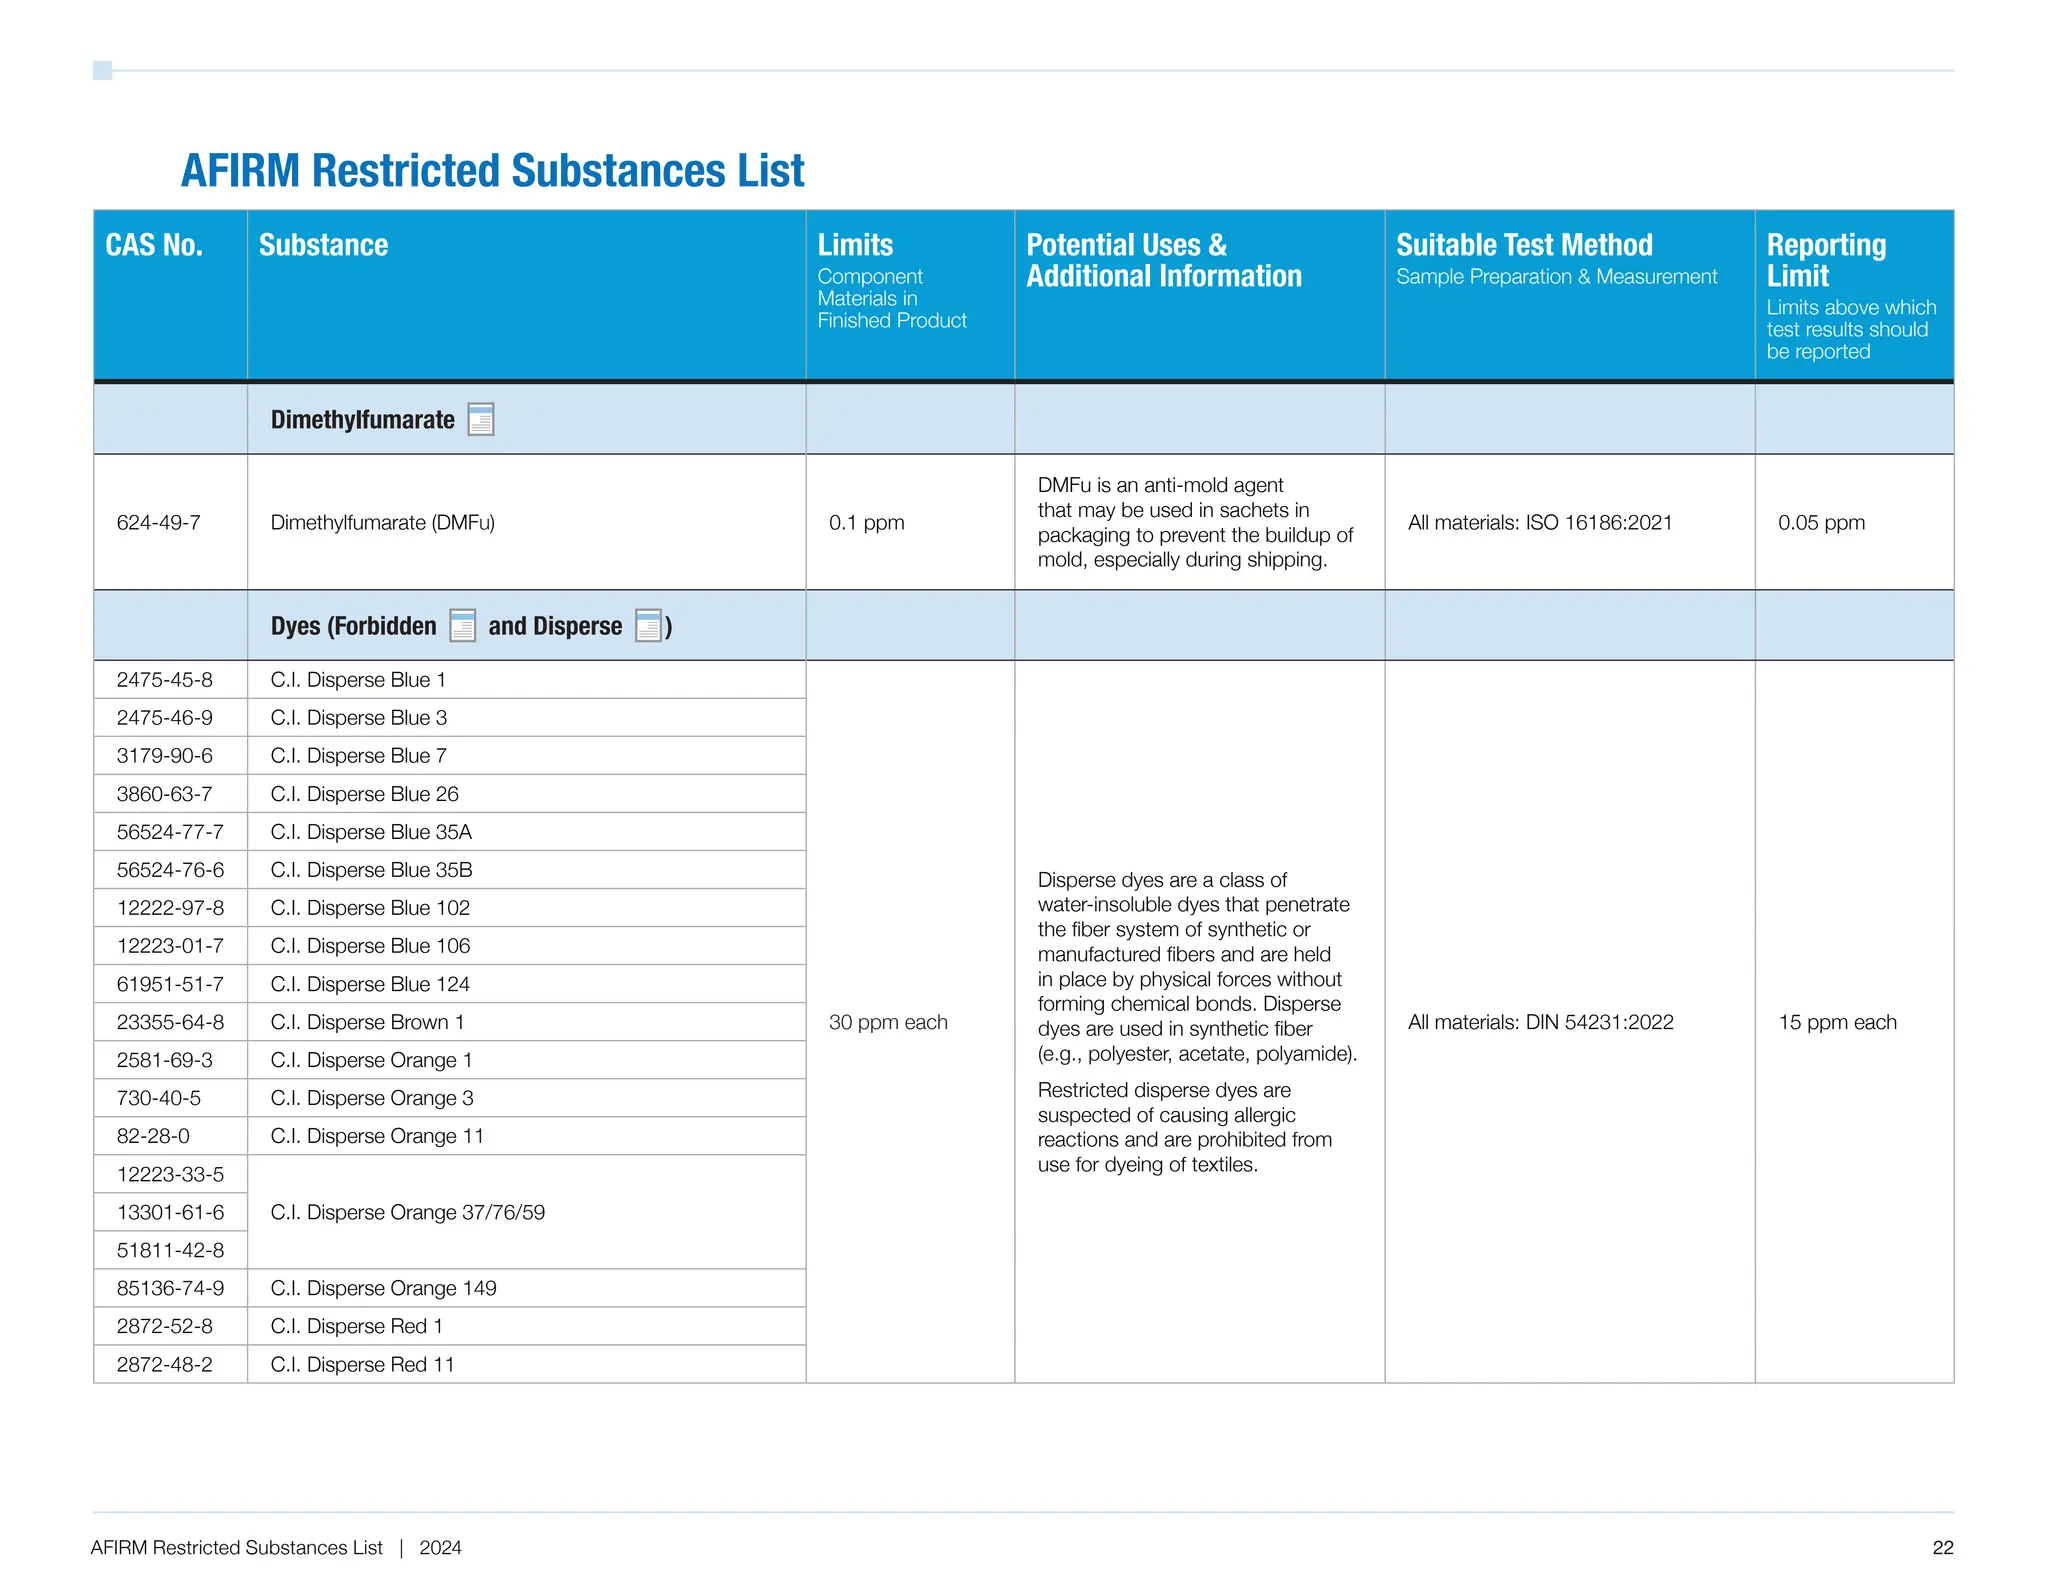
Task: Click the 30 ppm each limit cell
Action: click(x=887, y=1022)
